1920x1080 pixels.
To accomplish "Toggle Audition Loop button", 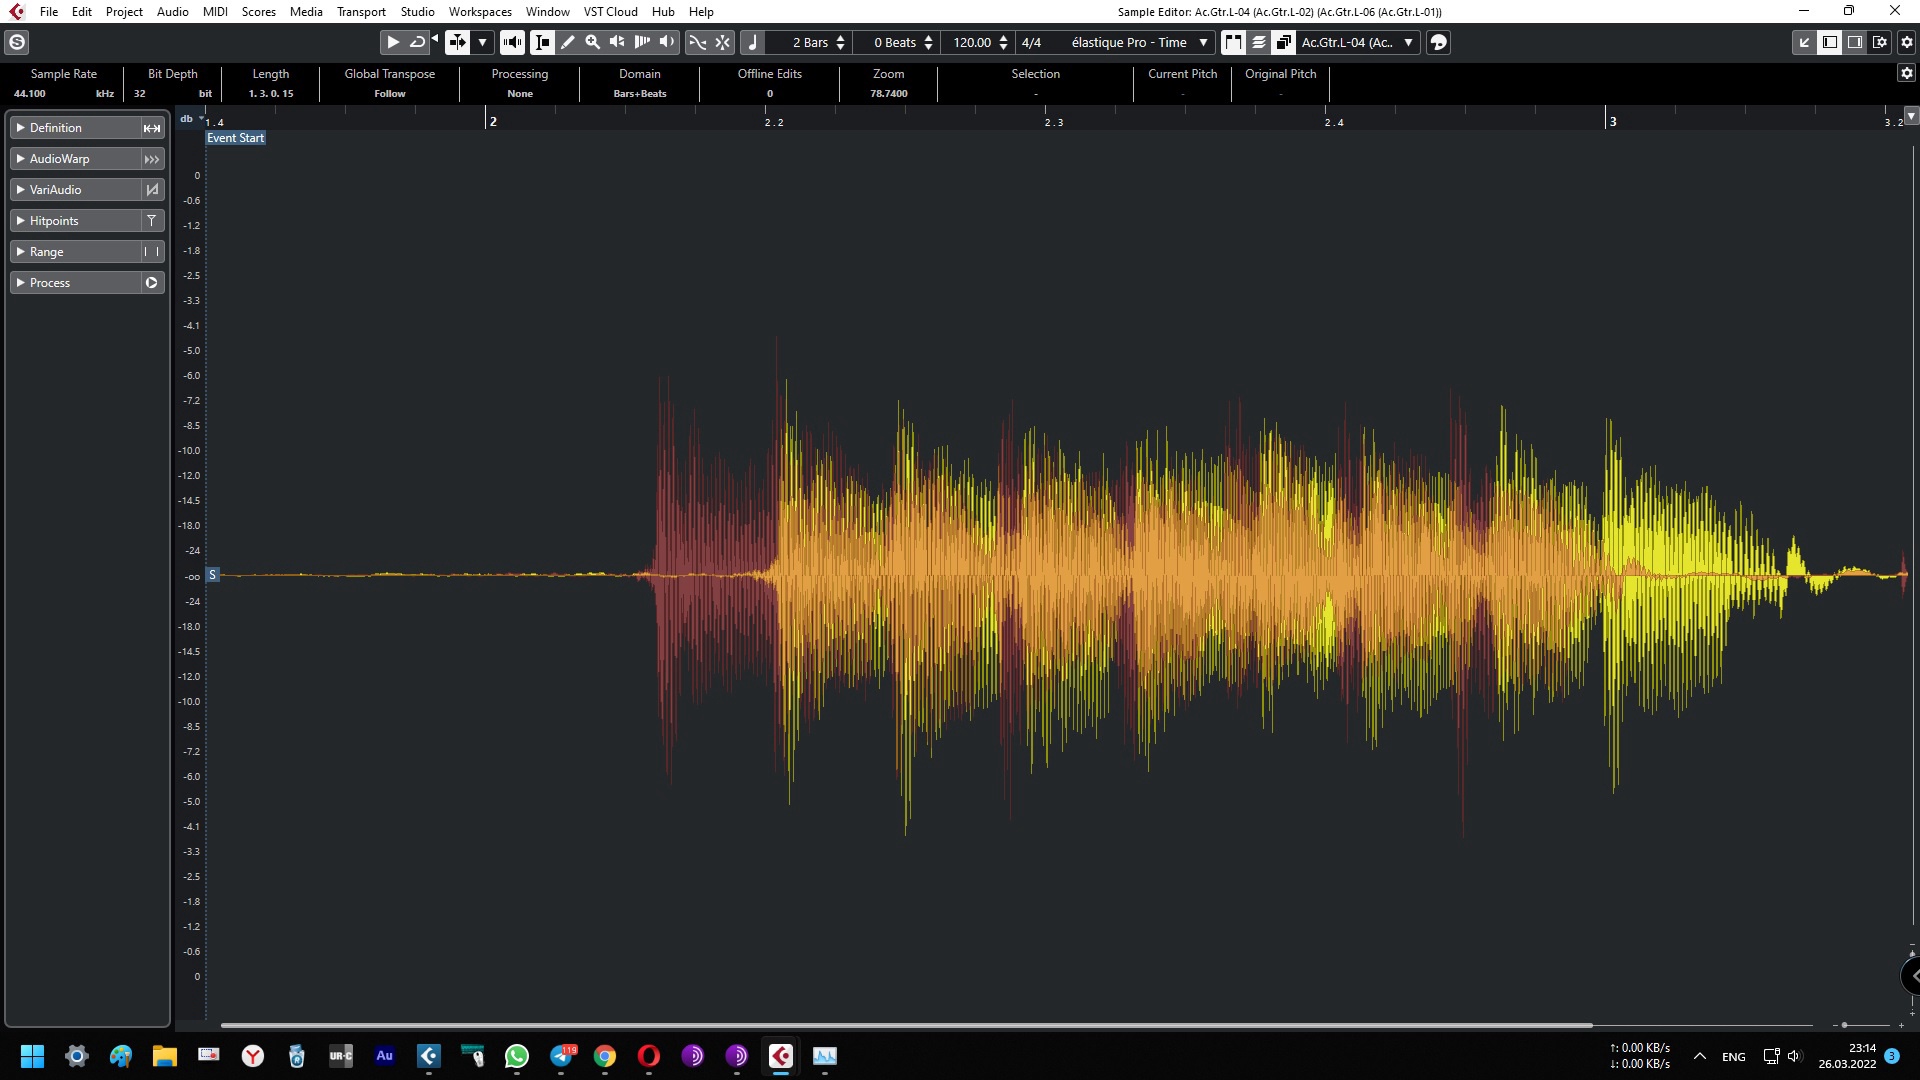I will 417,42.
